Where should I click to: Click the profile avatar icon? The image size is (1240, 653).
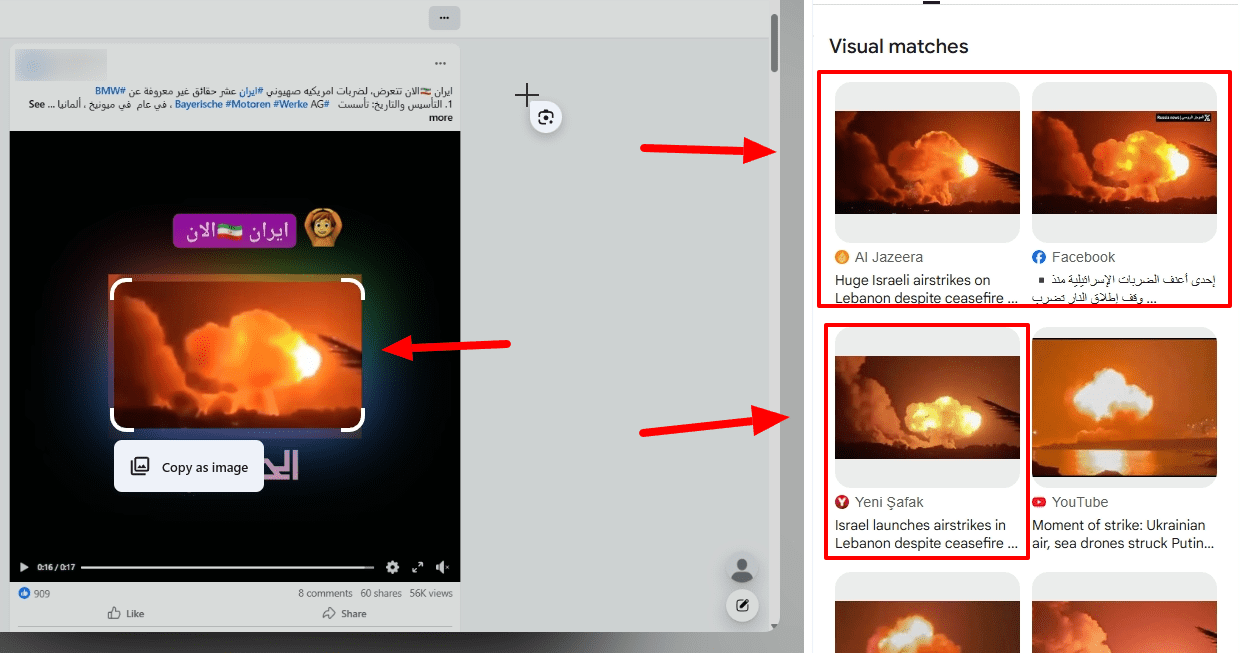[x=742, y=569]
